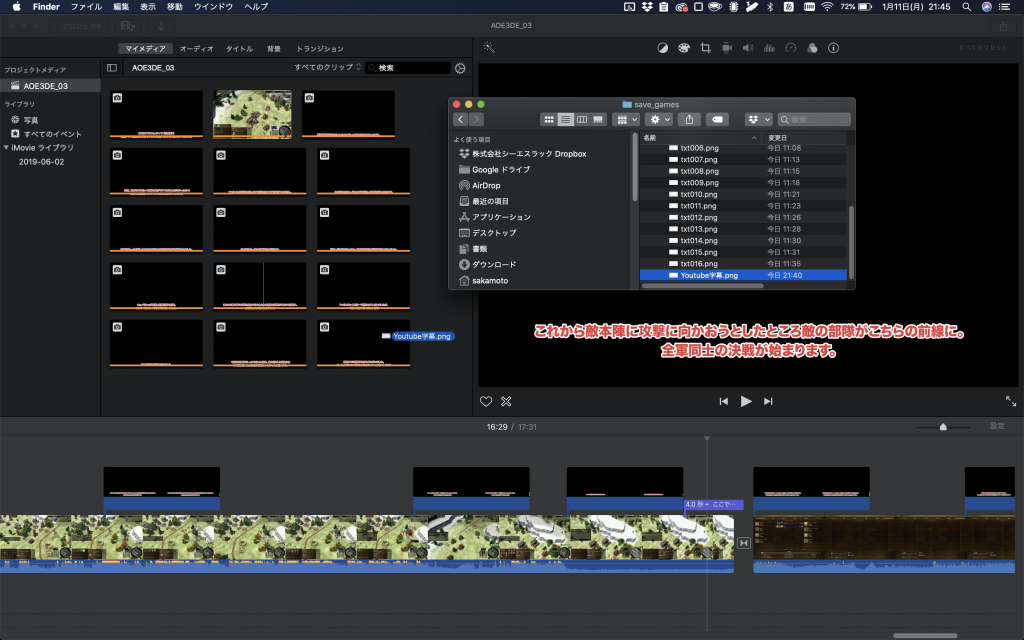
Task: Switch Finder to column view
Action: pyautogui.click(x=582, y=120)
